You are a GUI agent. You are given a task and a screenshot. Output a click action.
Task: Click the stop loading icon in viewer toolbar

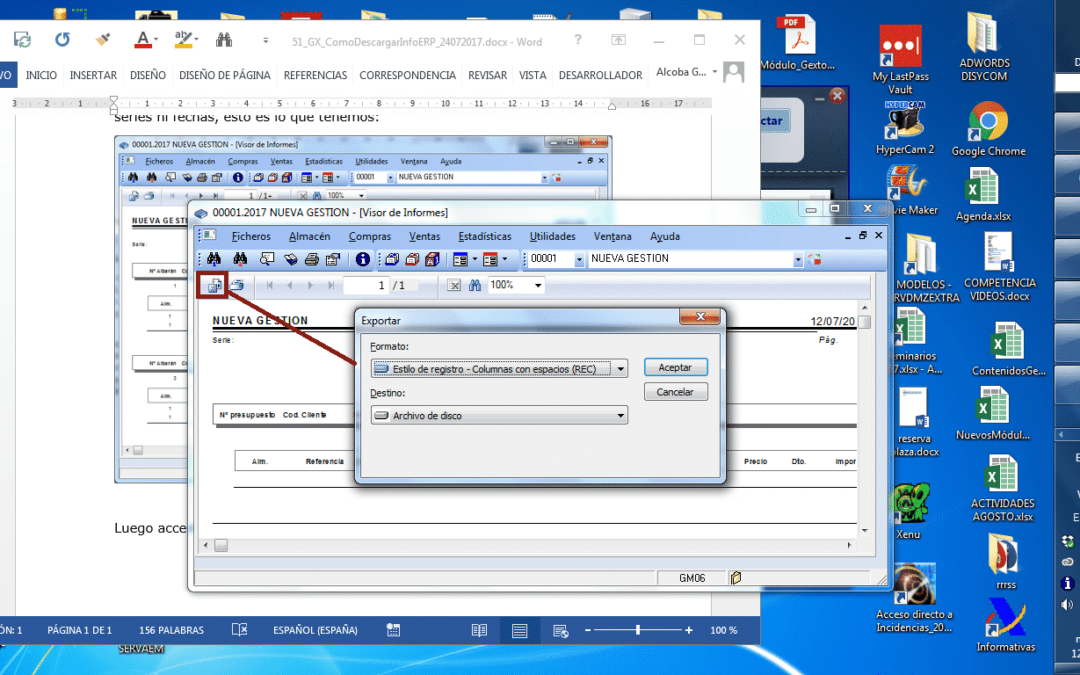[x=453, y=285]
